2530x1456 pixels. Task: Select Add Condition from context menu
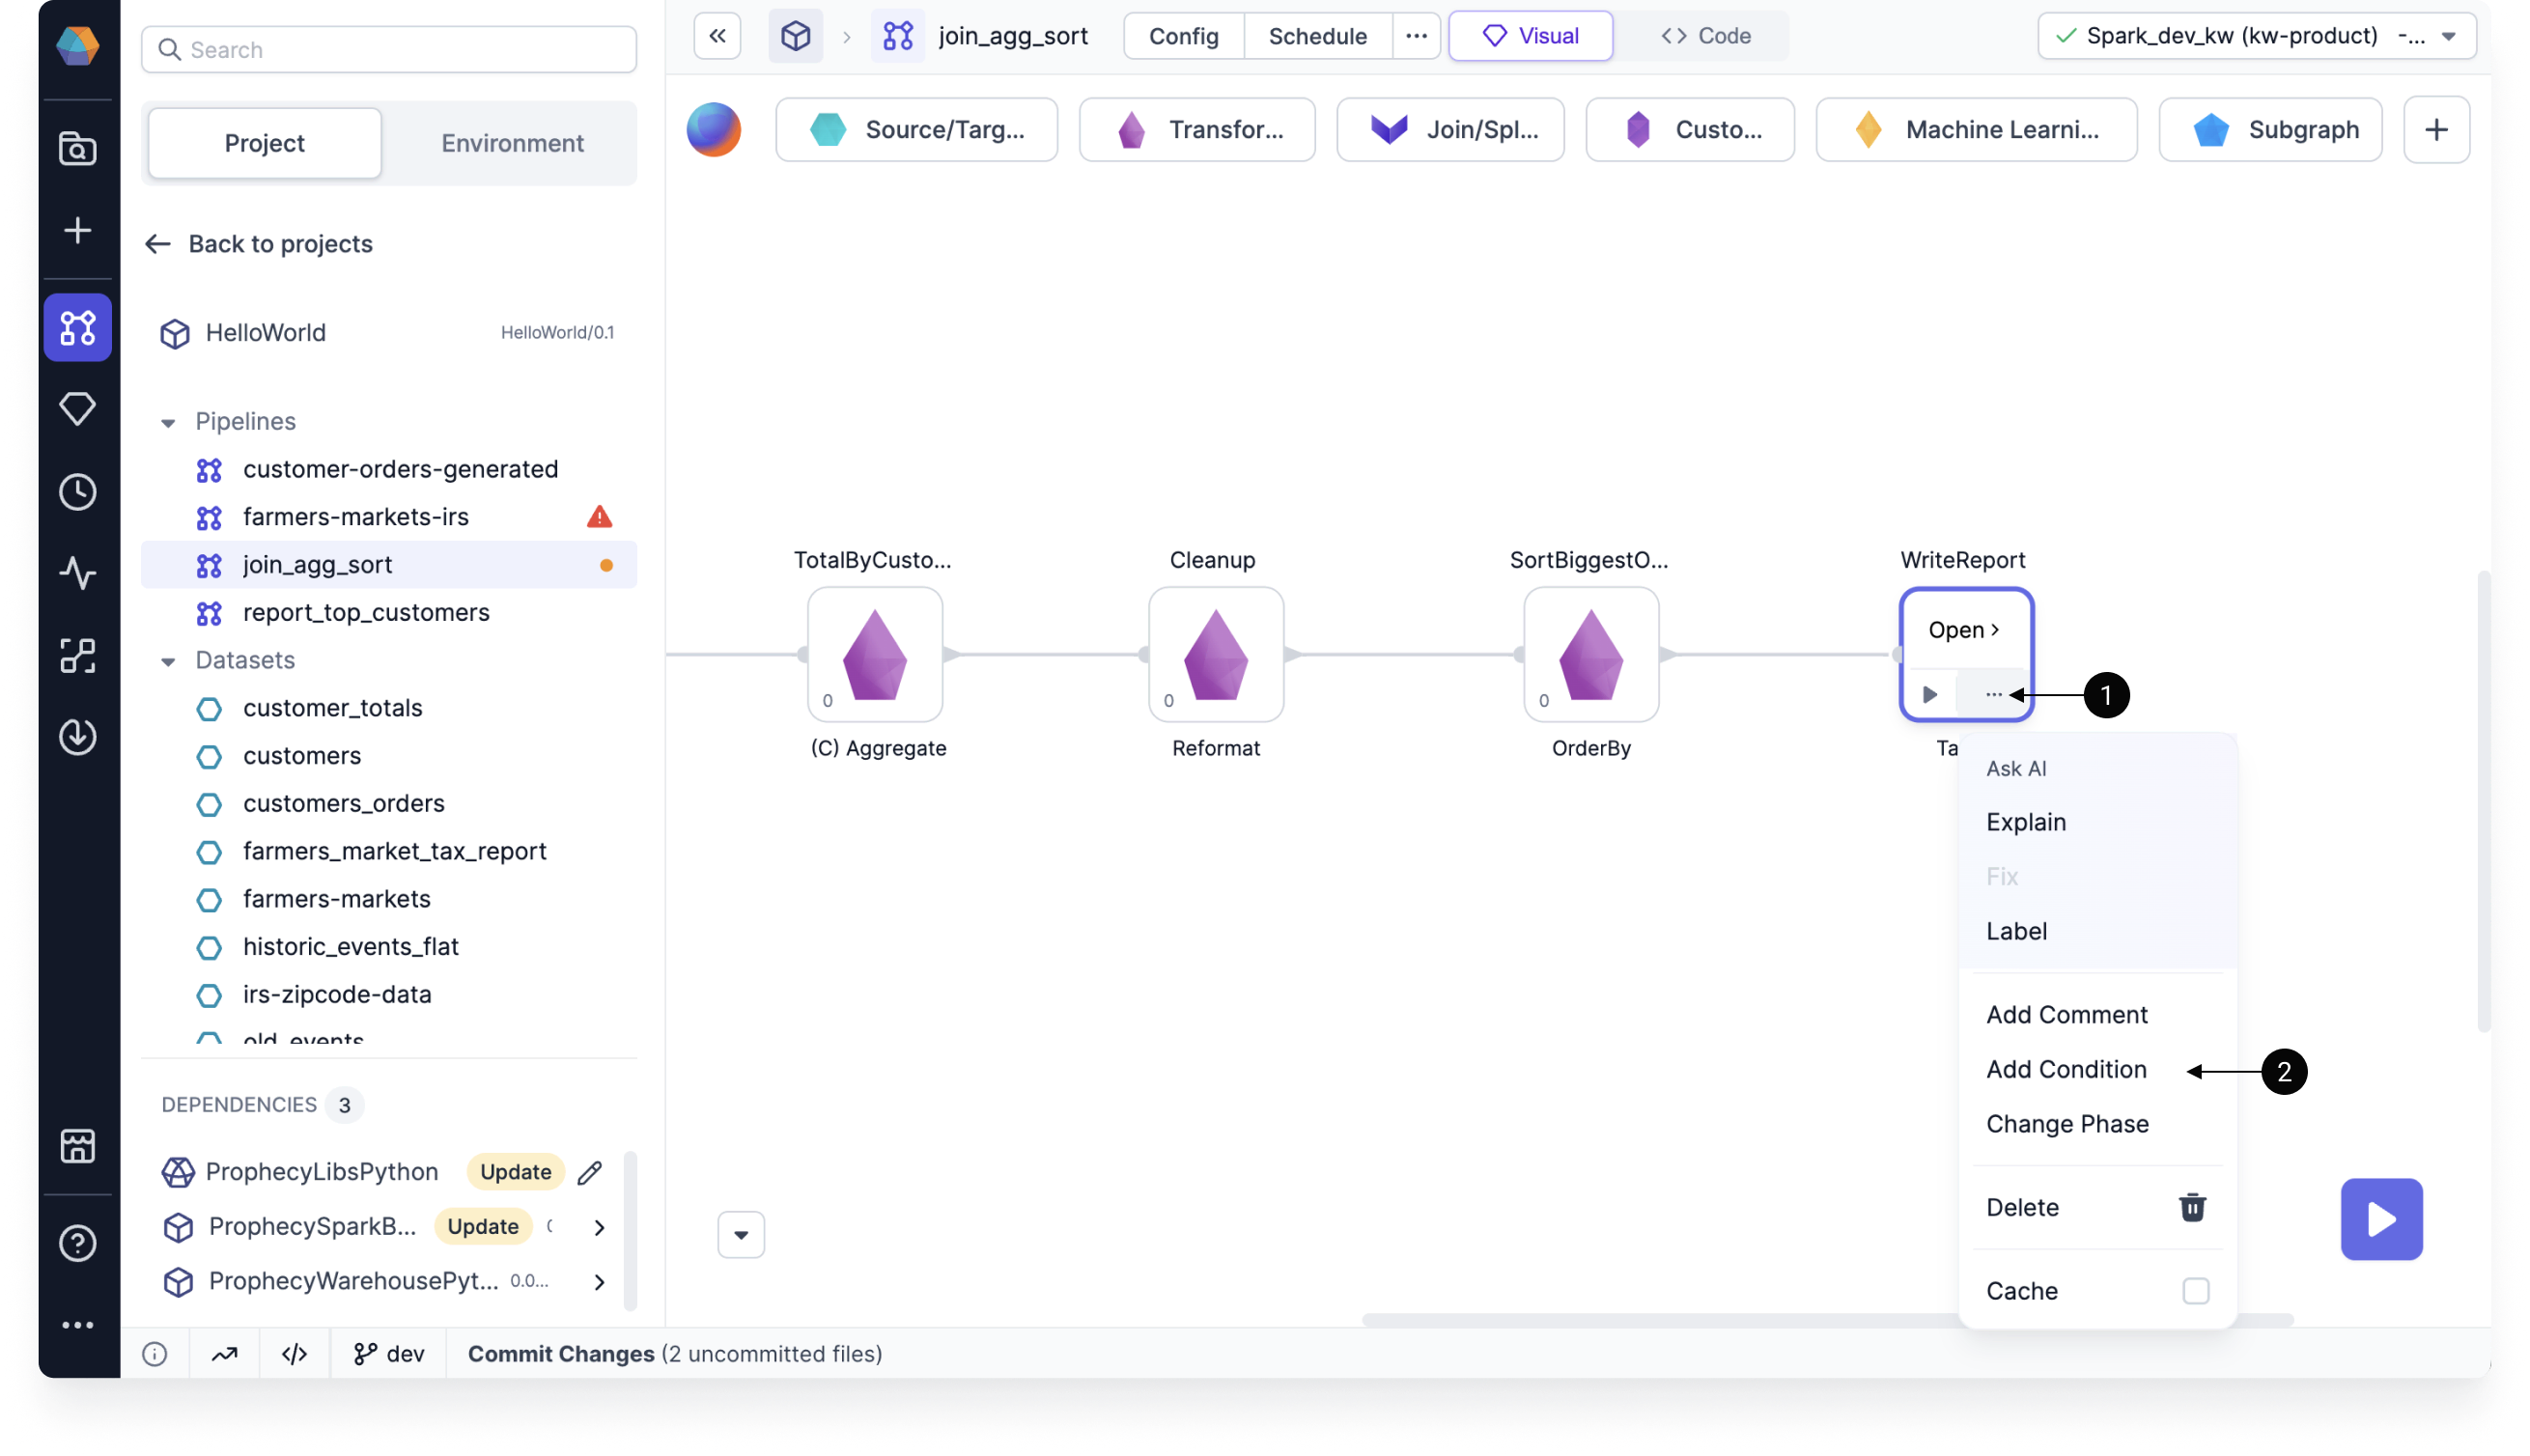click(x=2066, y=1069)
